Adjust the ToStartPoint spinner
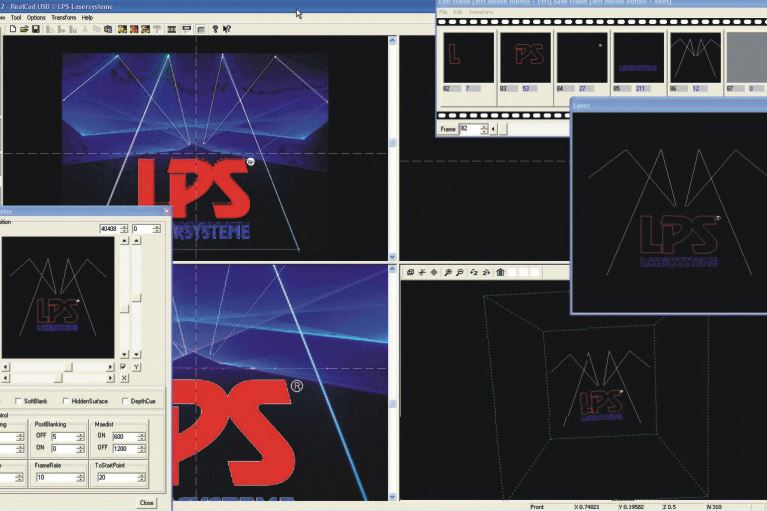 coord(141,477)
